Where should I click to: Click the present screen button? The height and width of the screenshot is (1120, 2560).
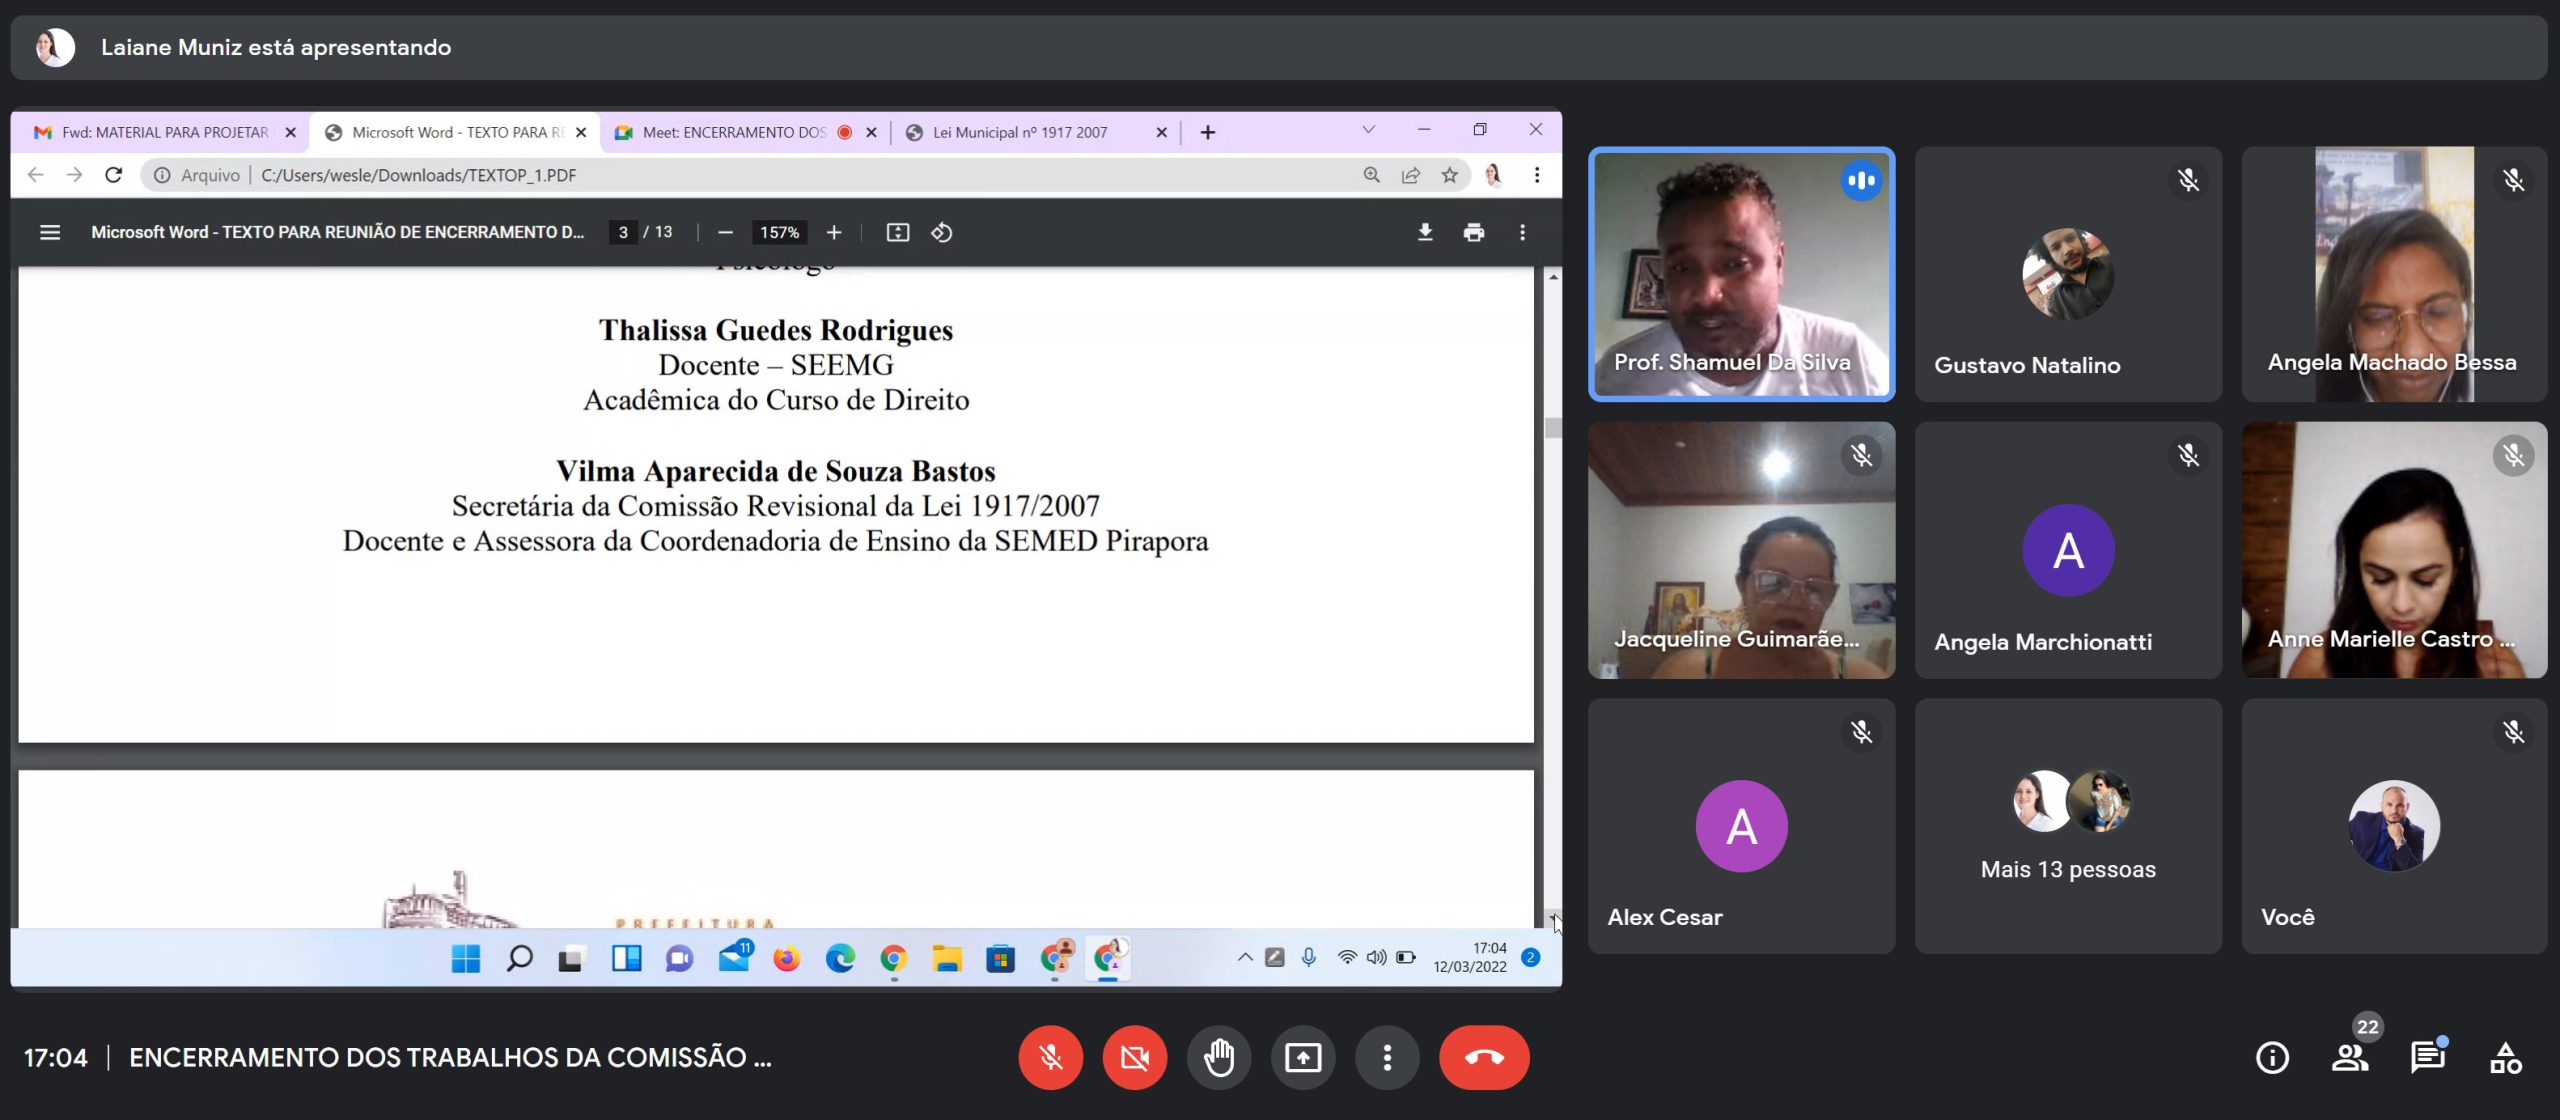pos(1302,1057)
